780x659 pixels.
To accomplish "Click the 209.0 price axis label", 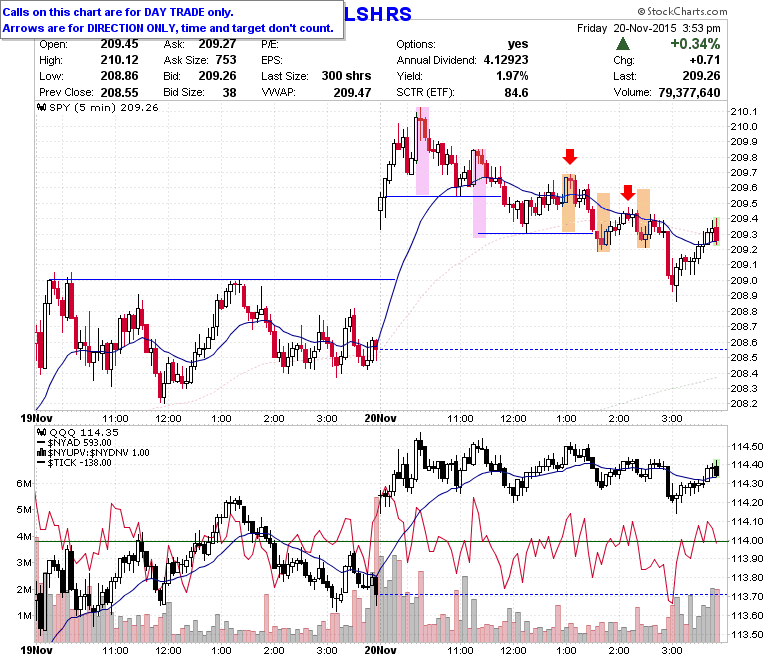I will coord(744,281).
